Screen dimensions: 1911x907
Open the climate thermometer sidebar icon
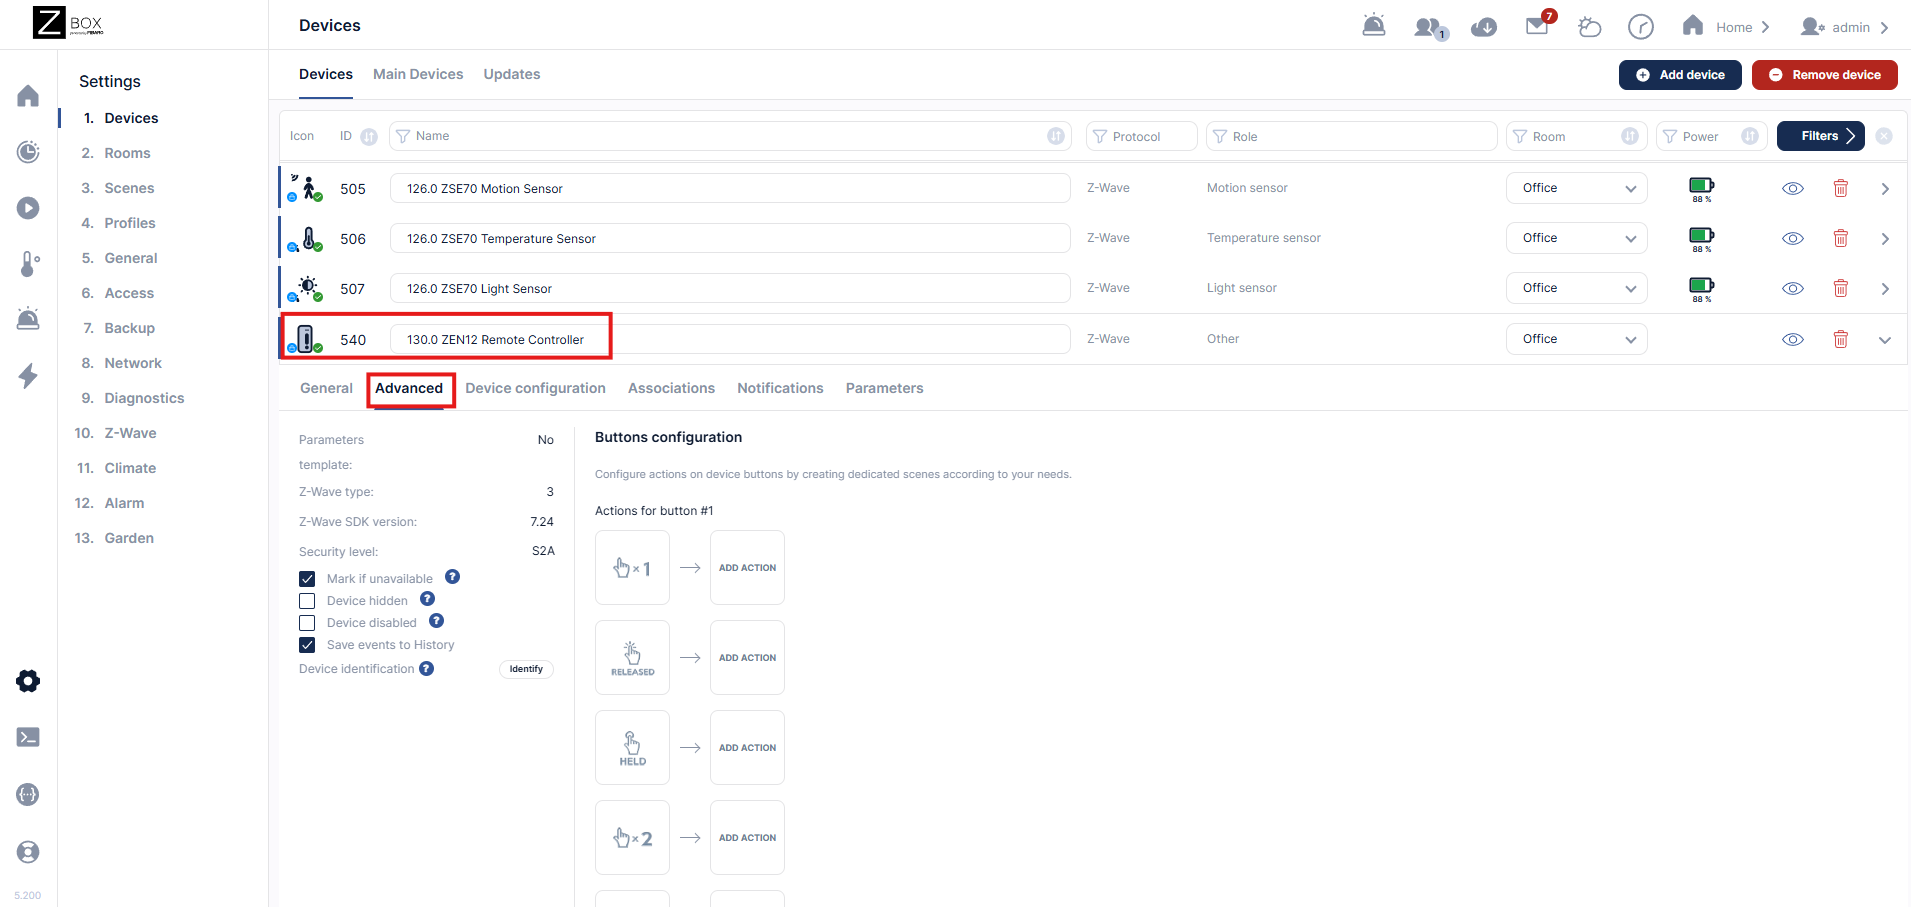(28, 264)
